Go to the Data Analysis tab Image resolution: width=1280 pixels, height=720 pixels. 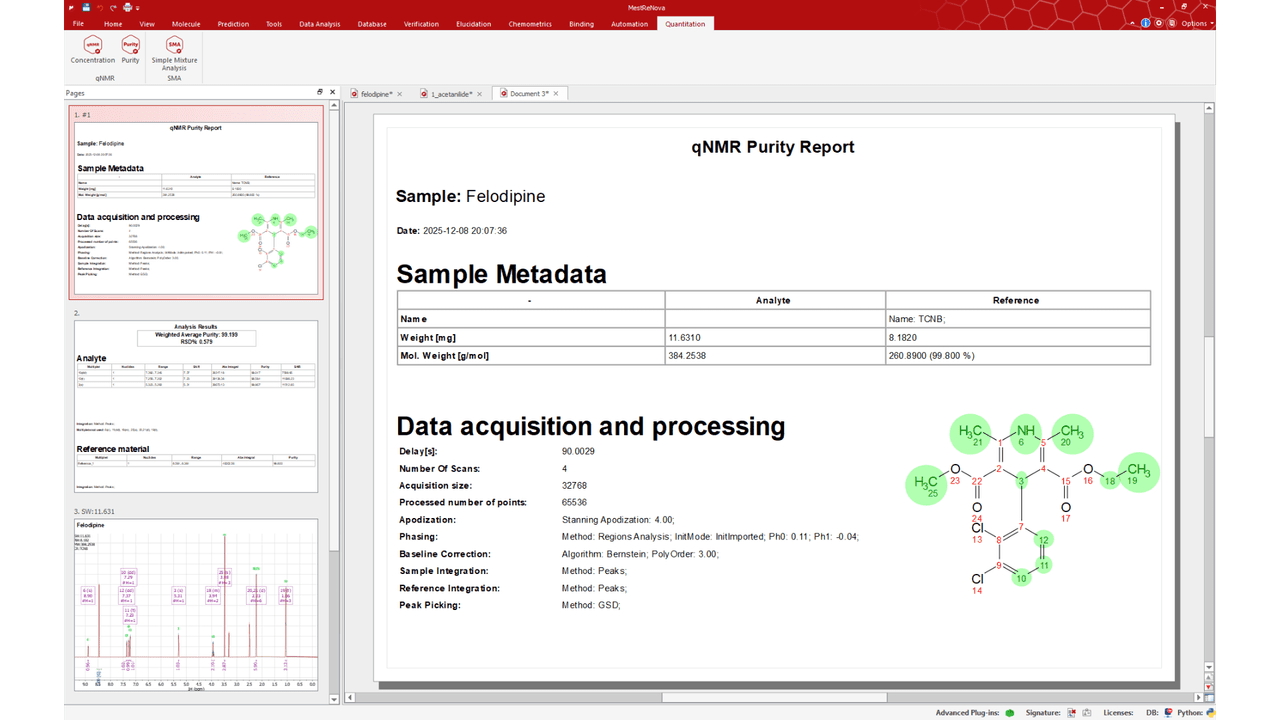pos(319,23)
